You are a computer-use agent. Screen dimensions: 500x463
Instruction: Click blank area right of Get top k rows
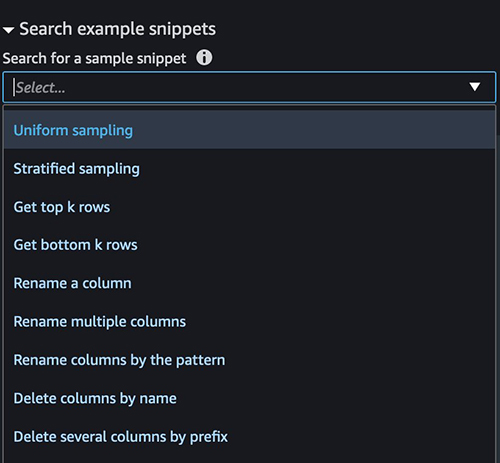302,207
